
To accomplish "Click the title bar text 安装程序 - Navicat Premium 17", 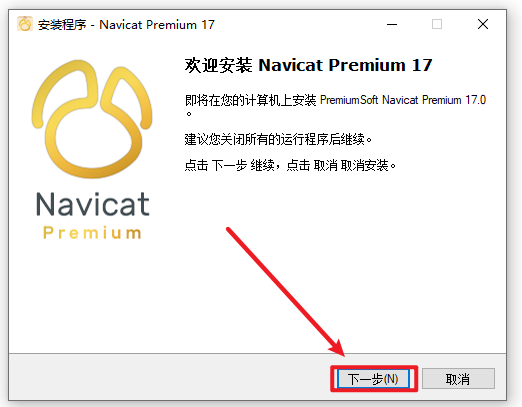I will 126,25.
